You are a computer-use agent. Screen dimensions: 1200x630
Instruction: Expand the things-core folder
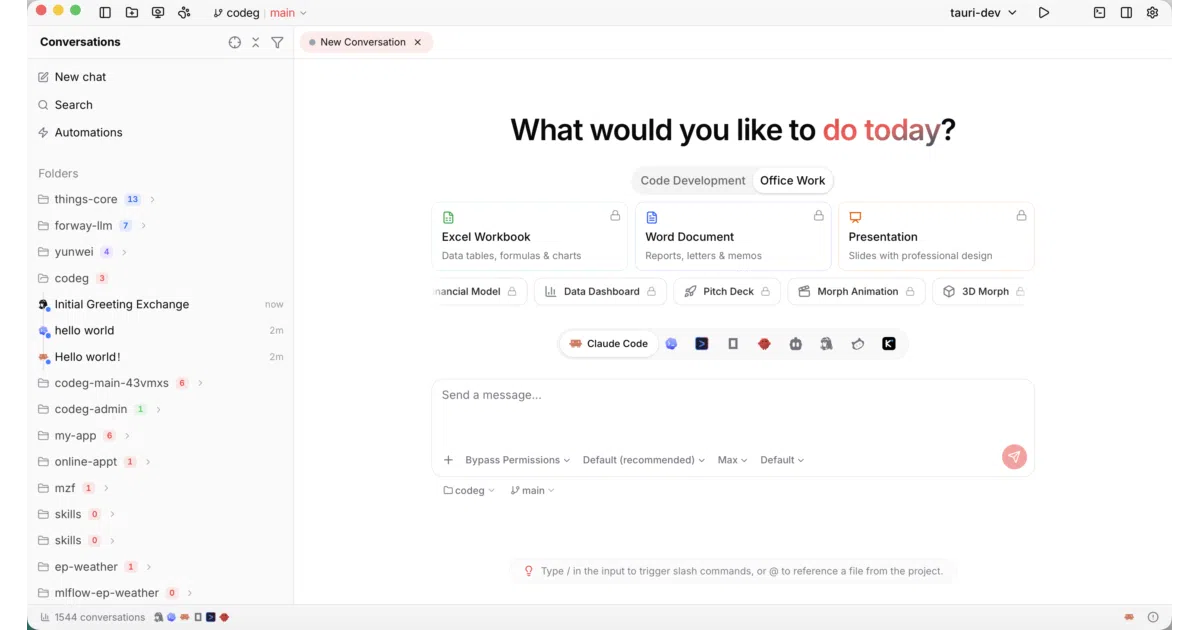point(152,200)
